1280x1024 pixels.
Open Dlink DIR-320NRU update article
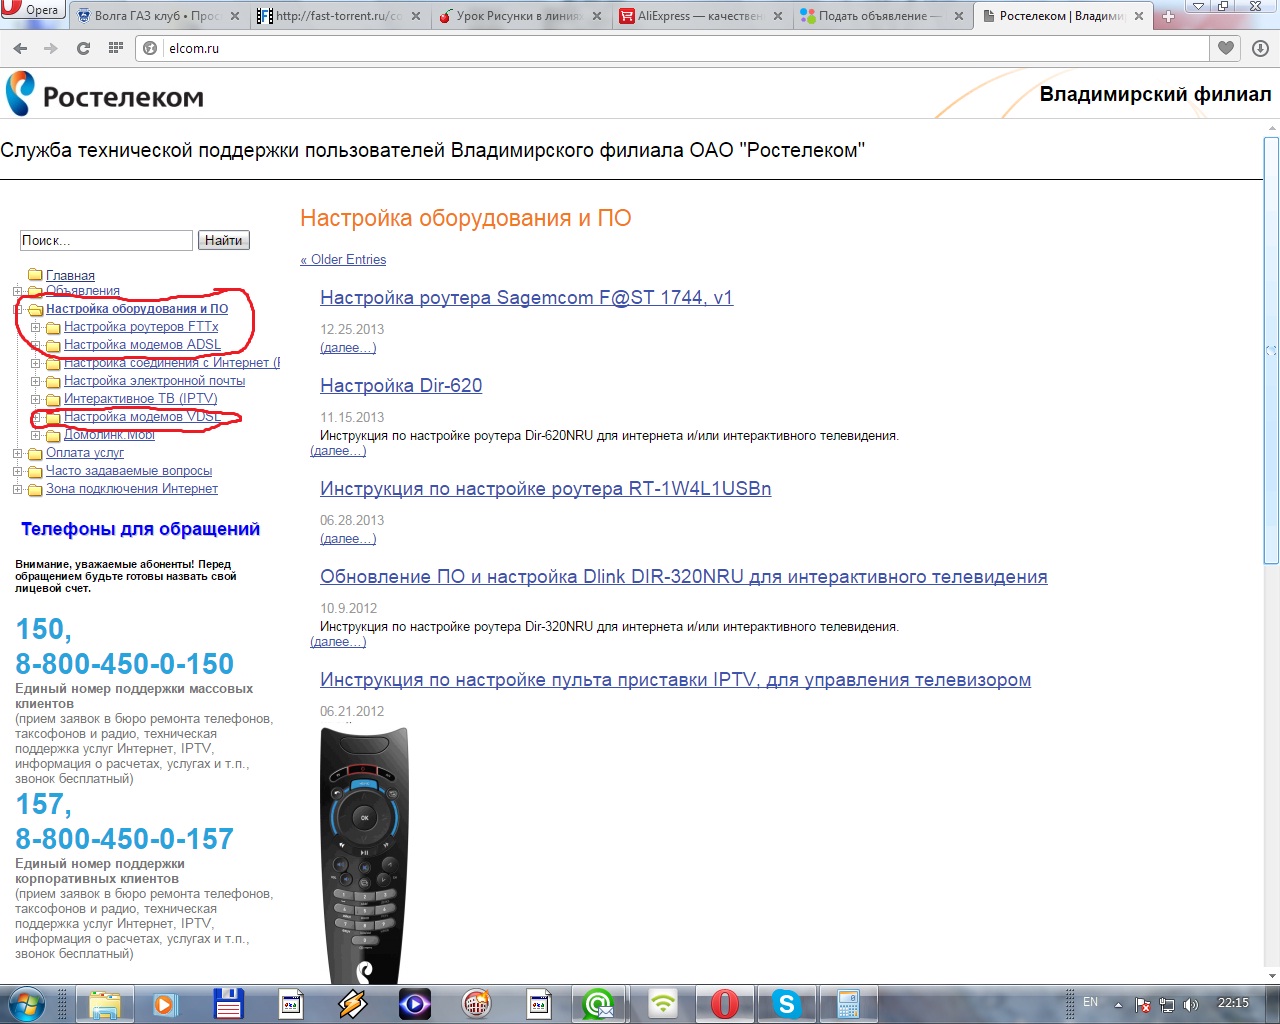click(x=684, y=577)
